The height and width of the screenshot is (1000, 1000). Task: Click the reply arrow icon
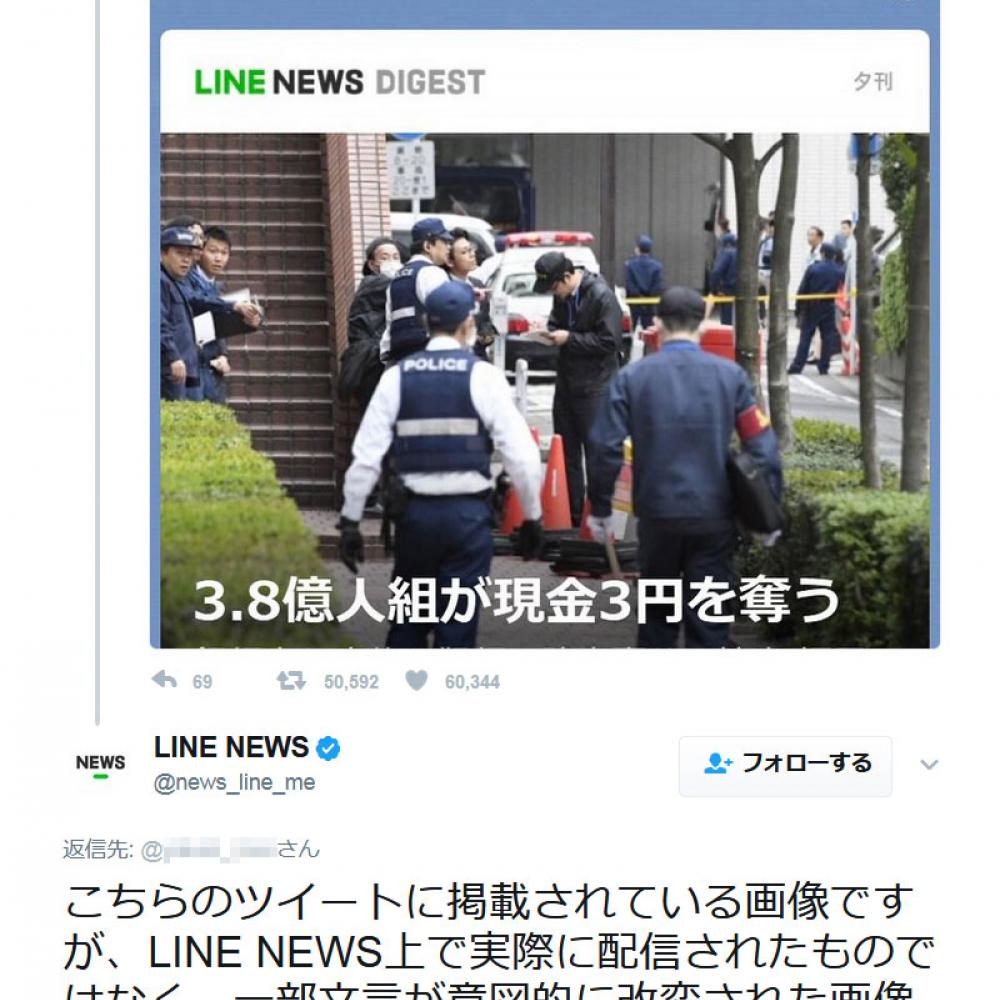(165, 680)
